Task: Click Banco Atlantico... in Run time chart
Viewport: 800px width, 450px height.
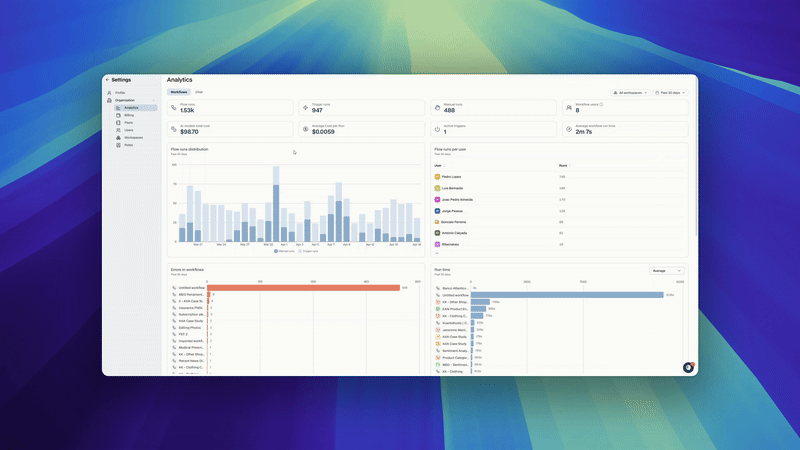Action: pyautogui.click(x=455, y=288)
